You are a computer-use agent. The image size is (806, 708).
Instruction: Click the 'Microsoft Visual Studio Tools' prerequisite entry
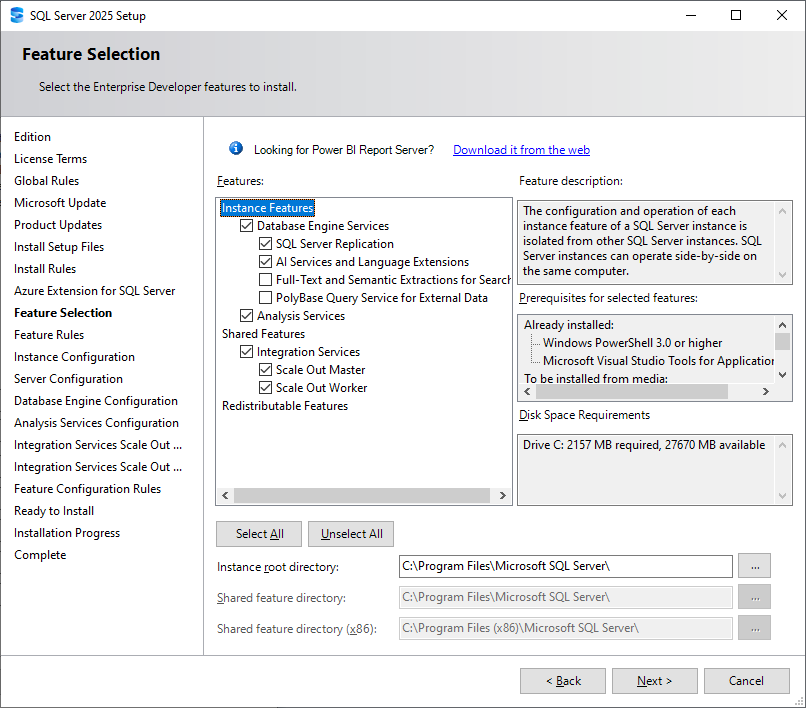coord(658,361)
